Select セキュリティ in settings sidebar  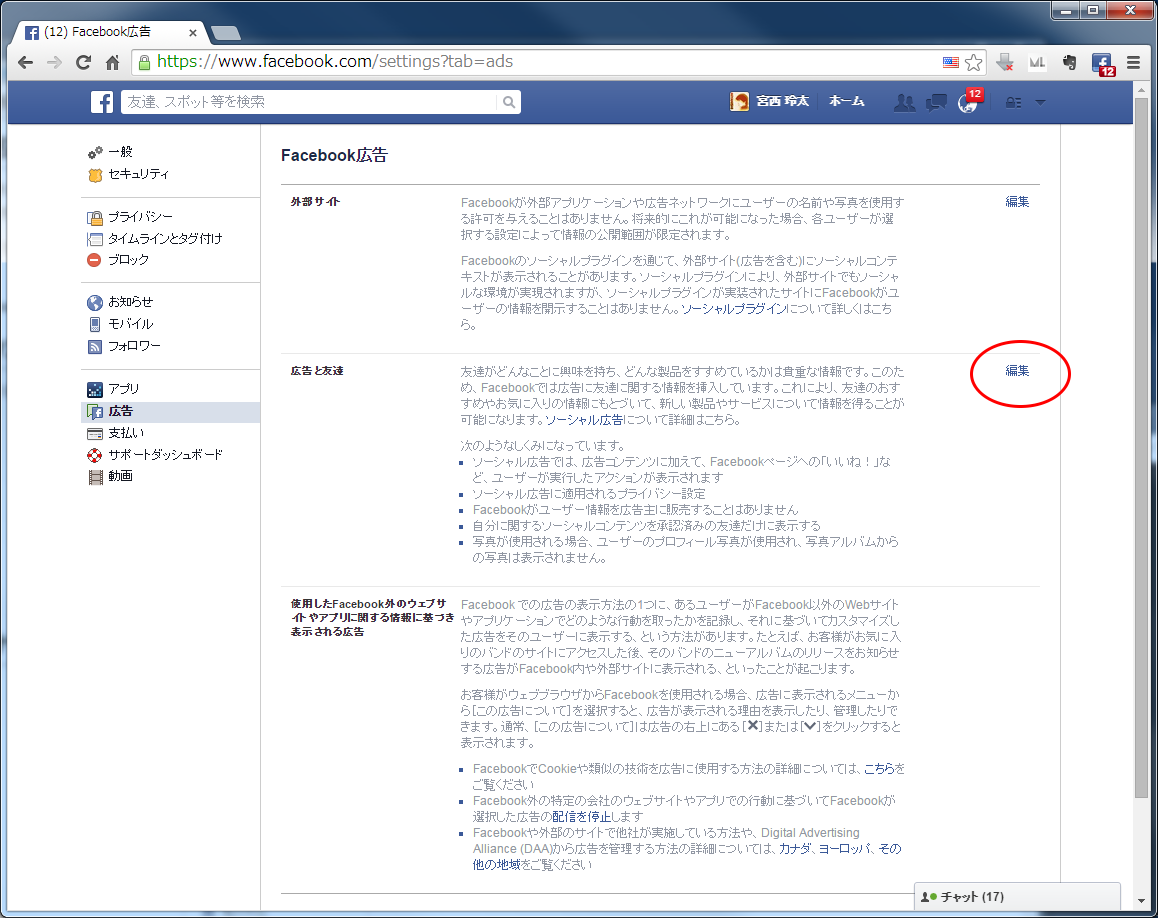click(138, 174)
